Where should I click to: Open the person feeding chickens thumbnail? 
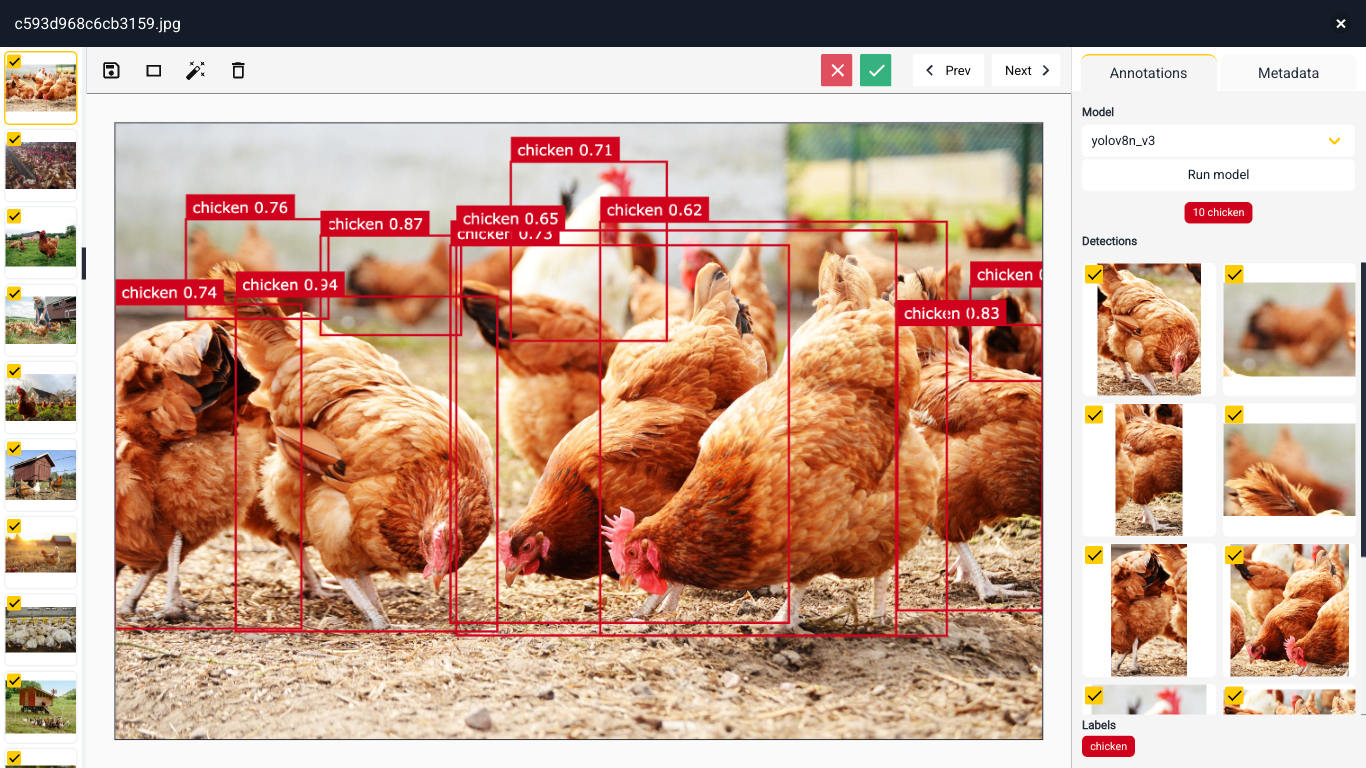click(41, 320)
